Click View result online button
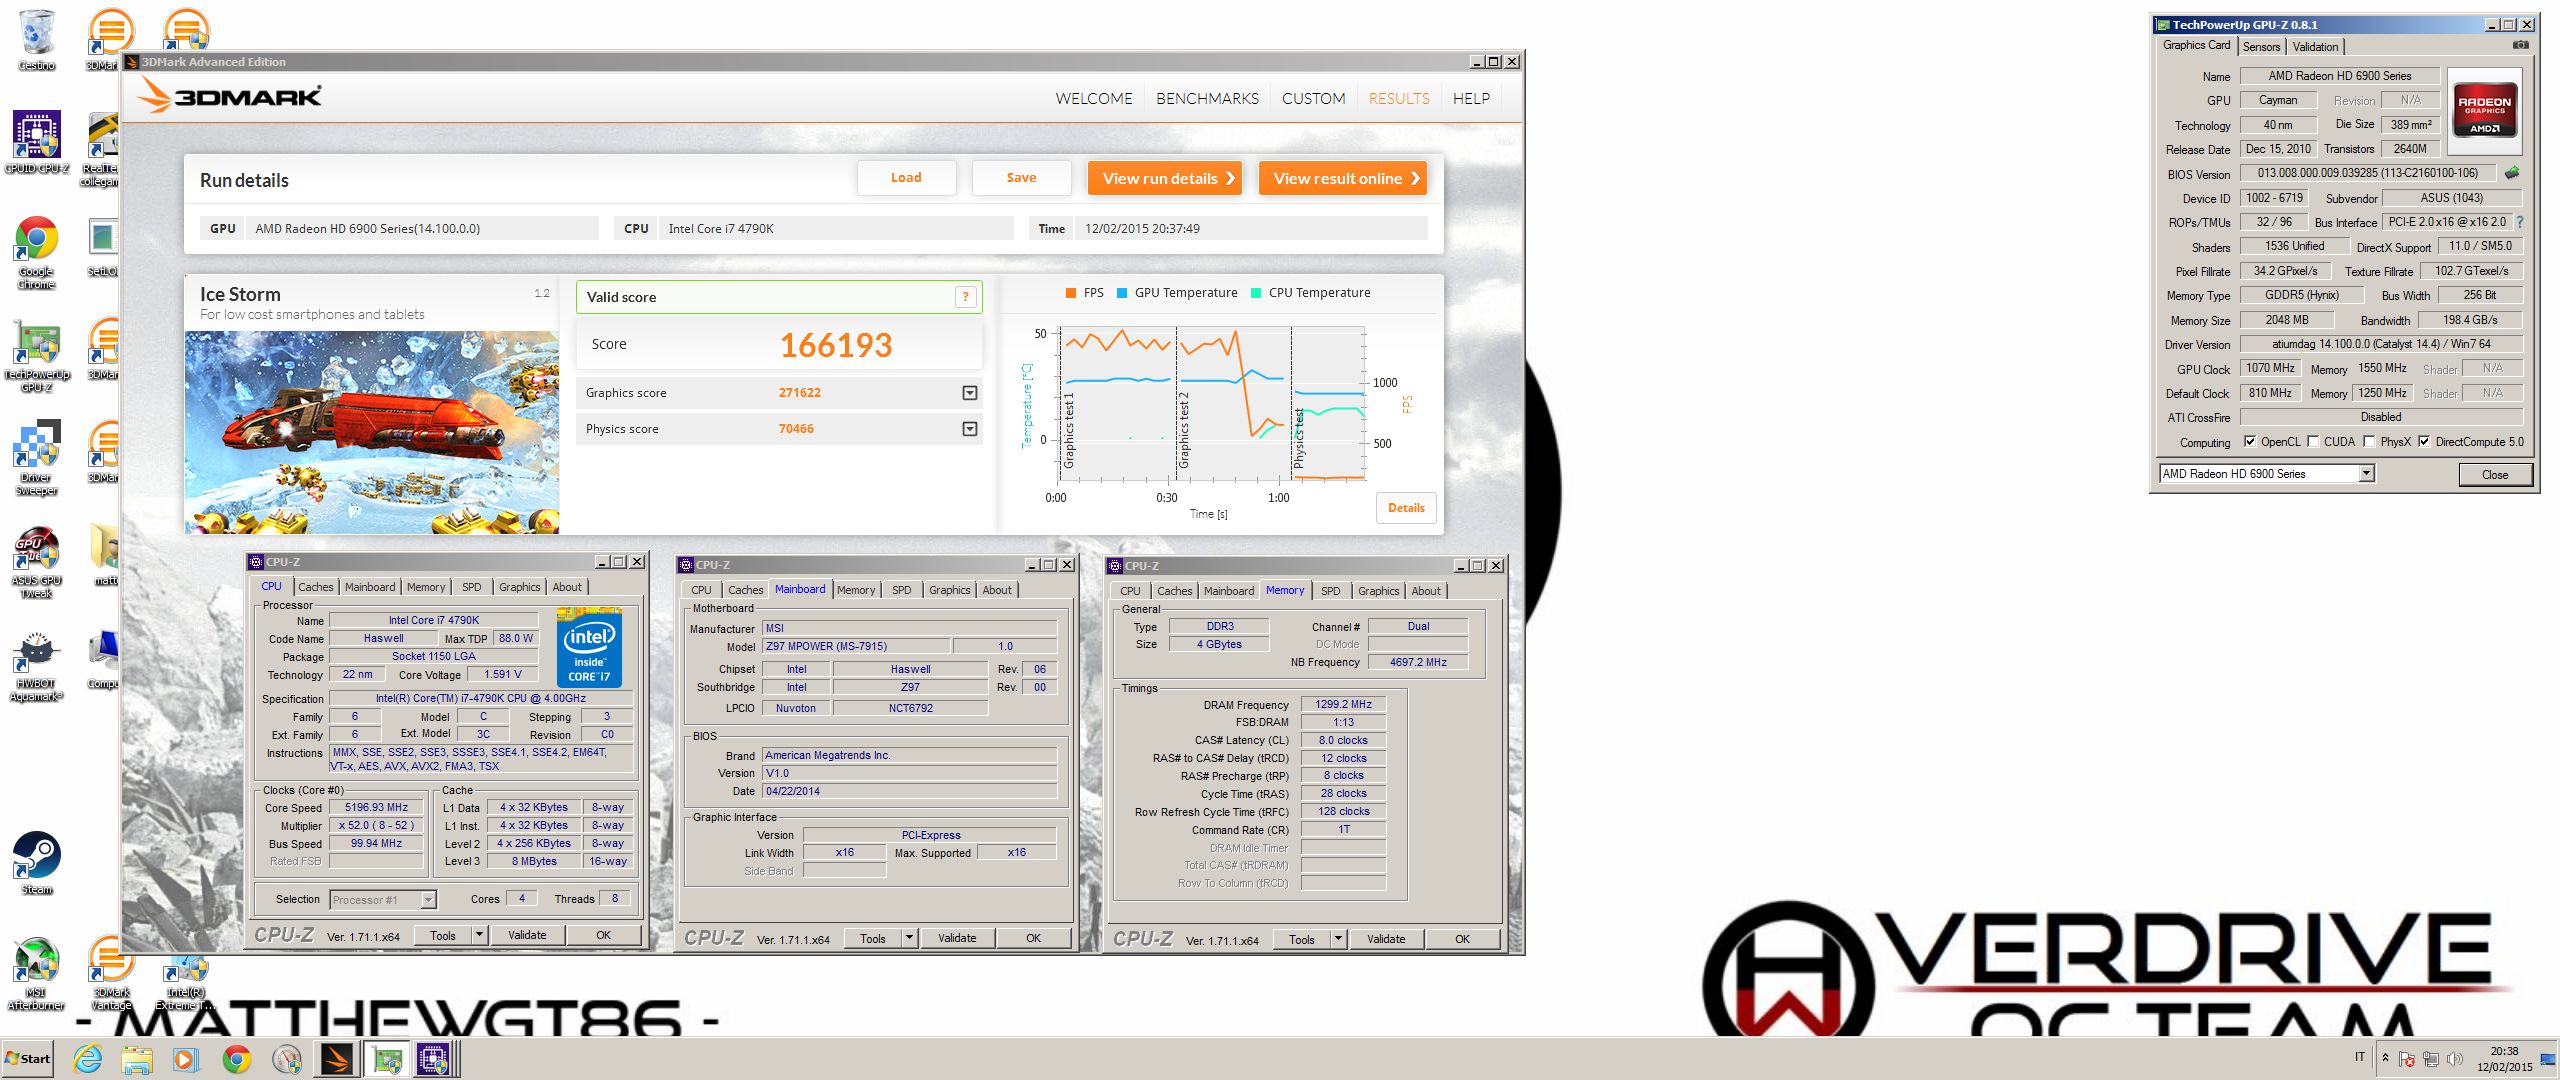 point(1343,178)
